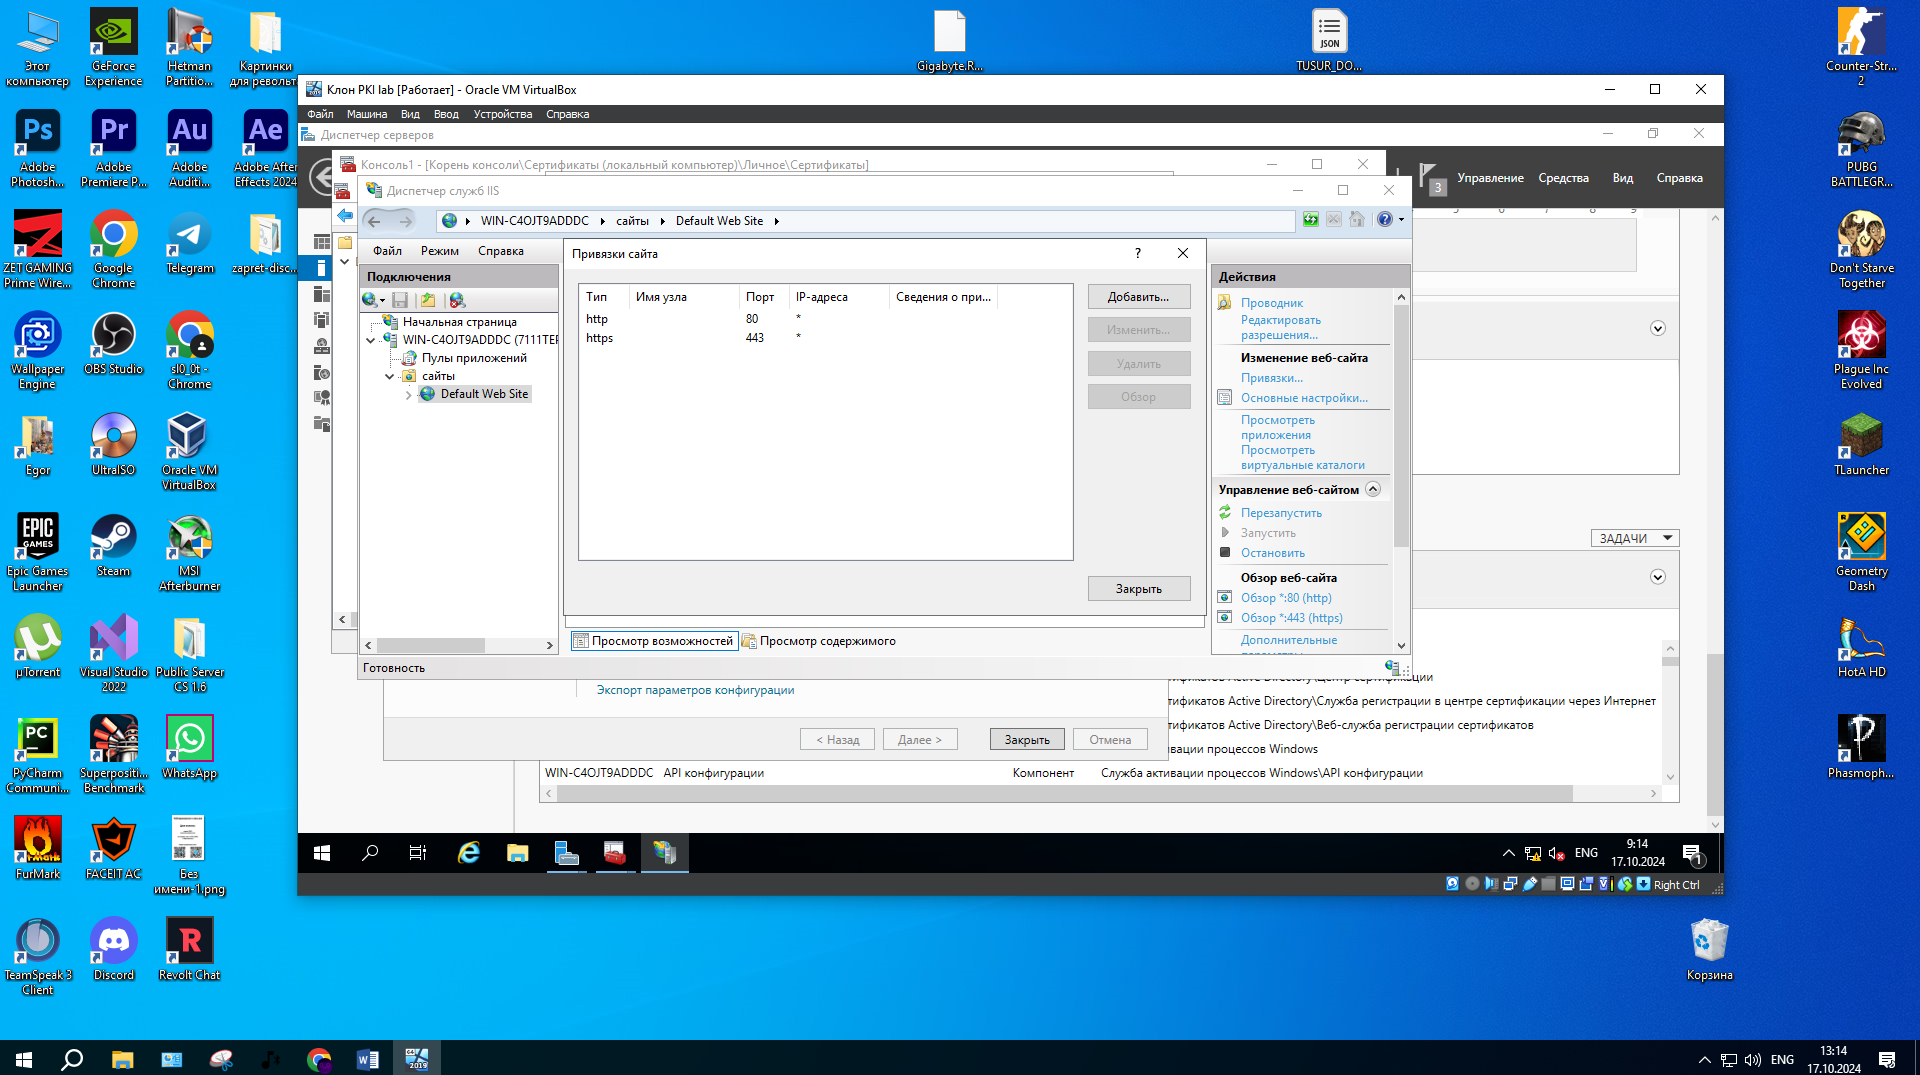
Task: Click the Порт column header in bindings list
Action: pyautogui.click(x=763, y=297)
